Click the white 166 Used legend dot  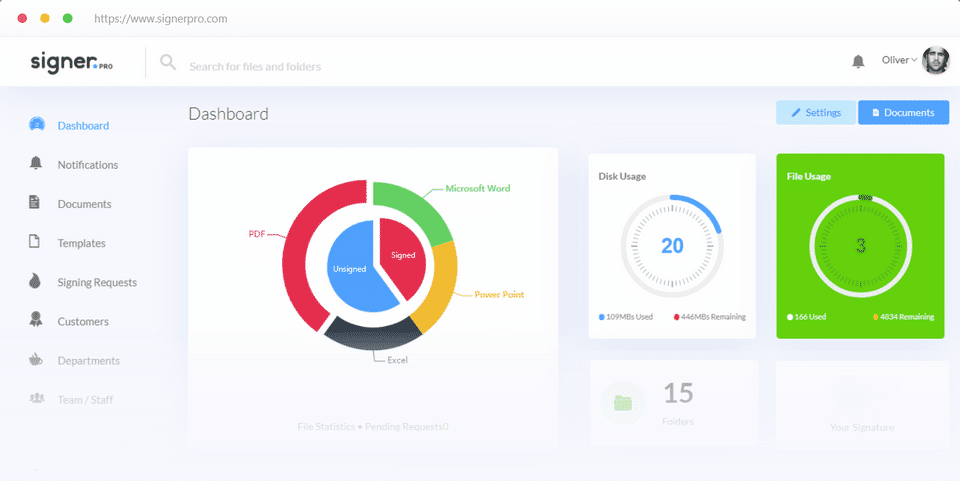pyautogui.click(x=790, y=317)
